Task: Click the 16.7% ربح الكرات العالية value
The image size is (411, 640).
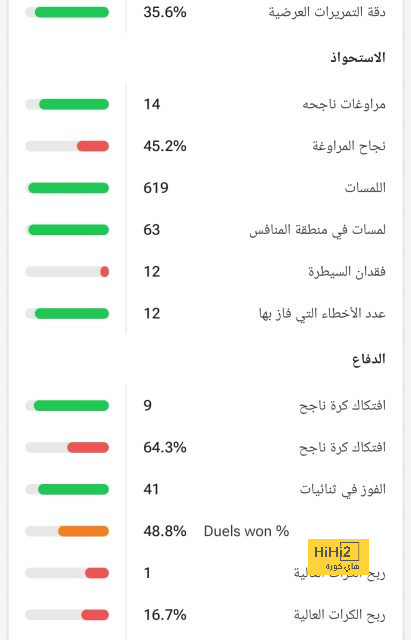Action: (165, 615)
